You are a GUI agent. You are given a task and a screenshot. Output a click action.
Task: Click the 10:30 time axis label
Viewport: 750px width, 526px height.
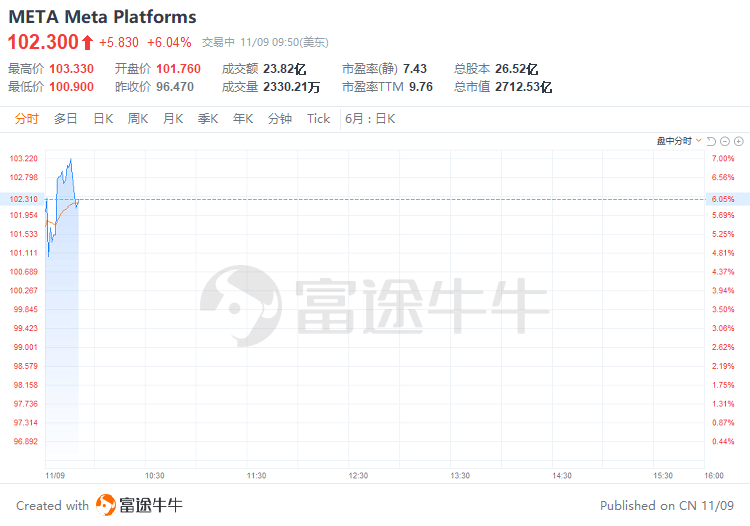pos(154,476)
